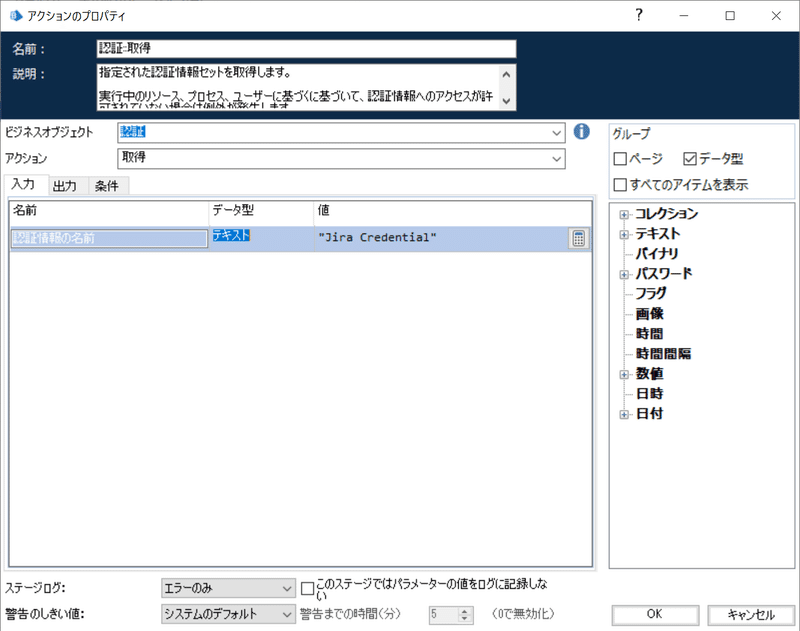Expand the パスワード tree node
This screenshot has height=631, width=800.
point(624,274)
